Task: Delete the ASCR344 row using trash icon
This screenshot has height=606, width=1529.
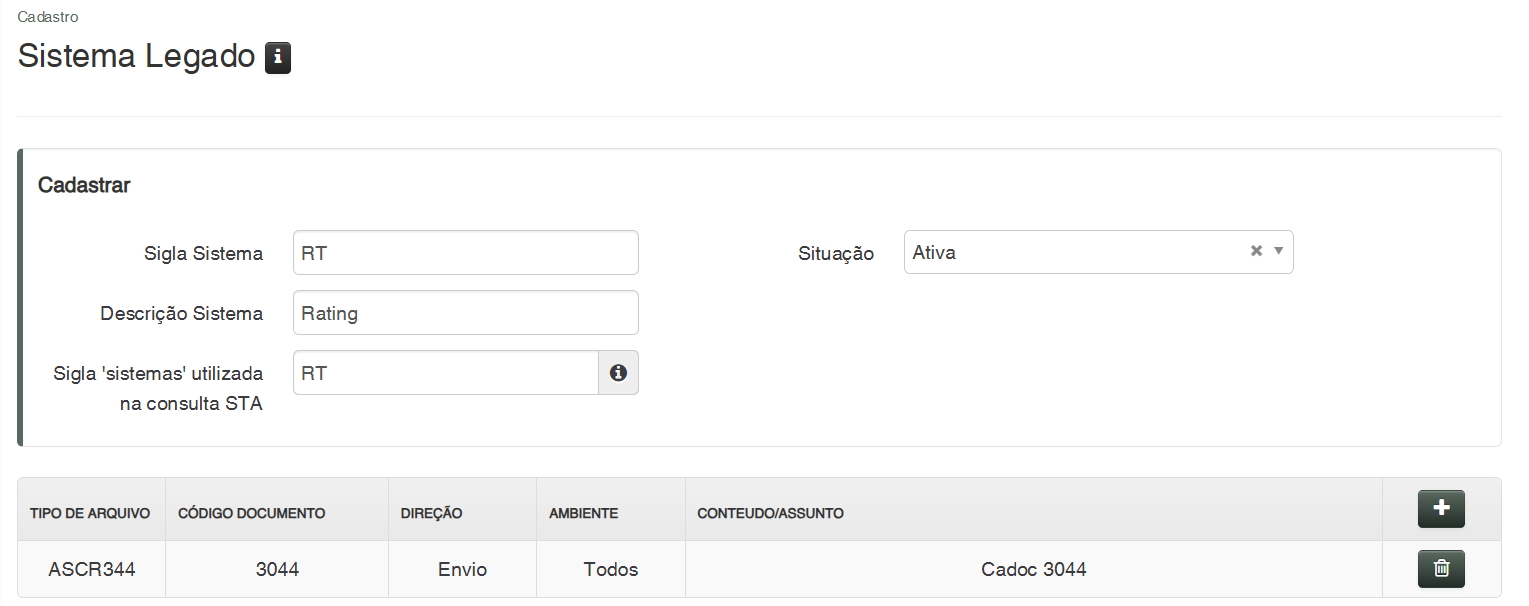Action: [x=1440, y=568]
